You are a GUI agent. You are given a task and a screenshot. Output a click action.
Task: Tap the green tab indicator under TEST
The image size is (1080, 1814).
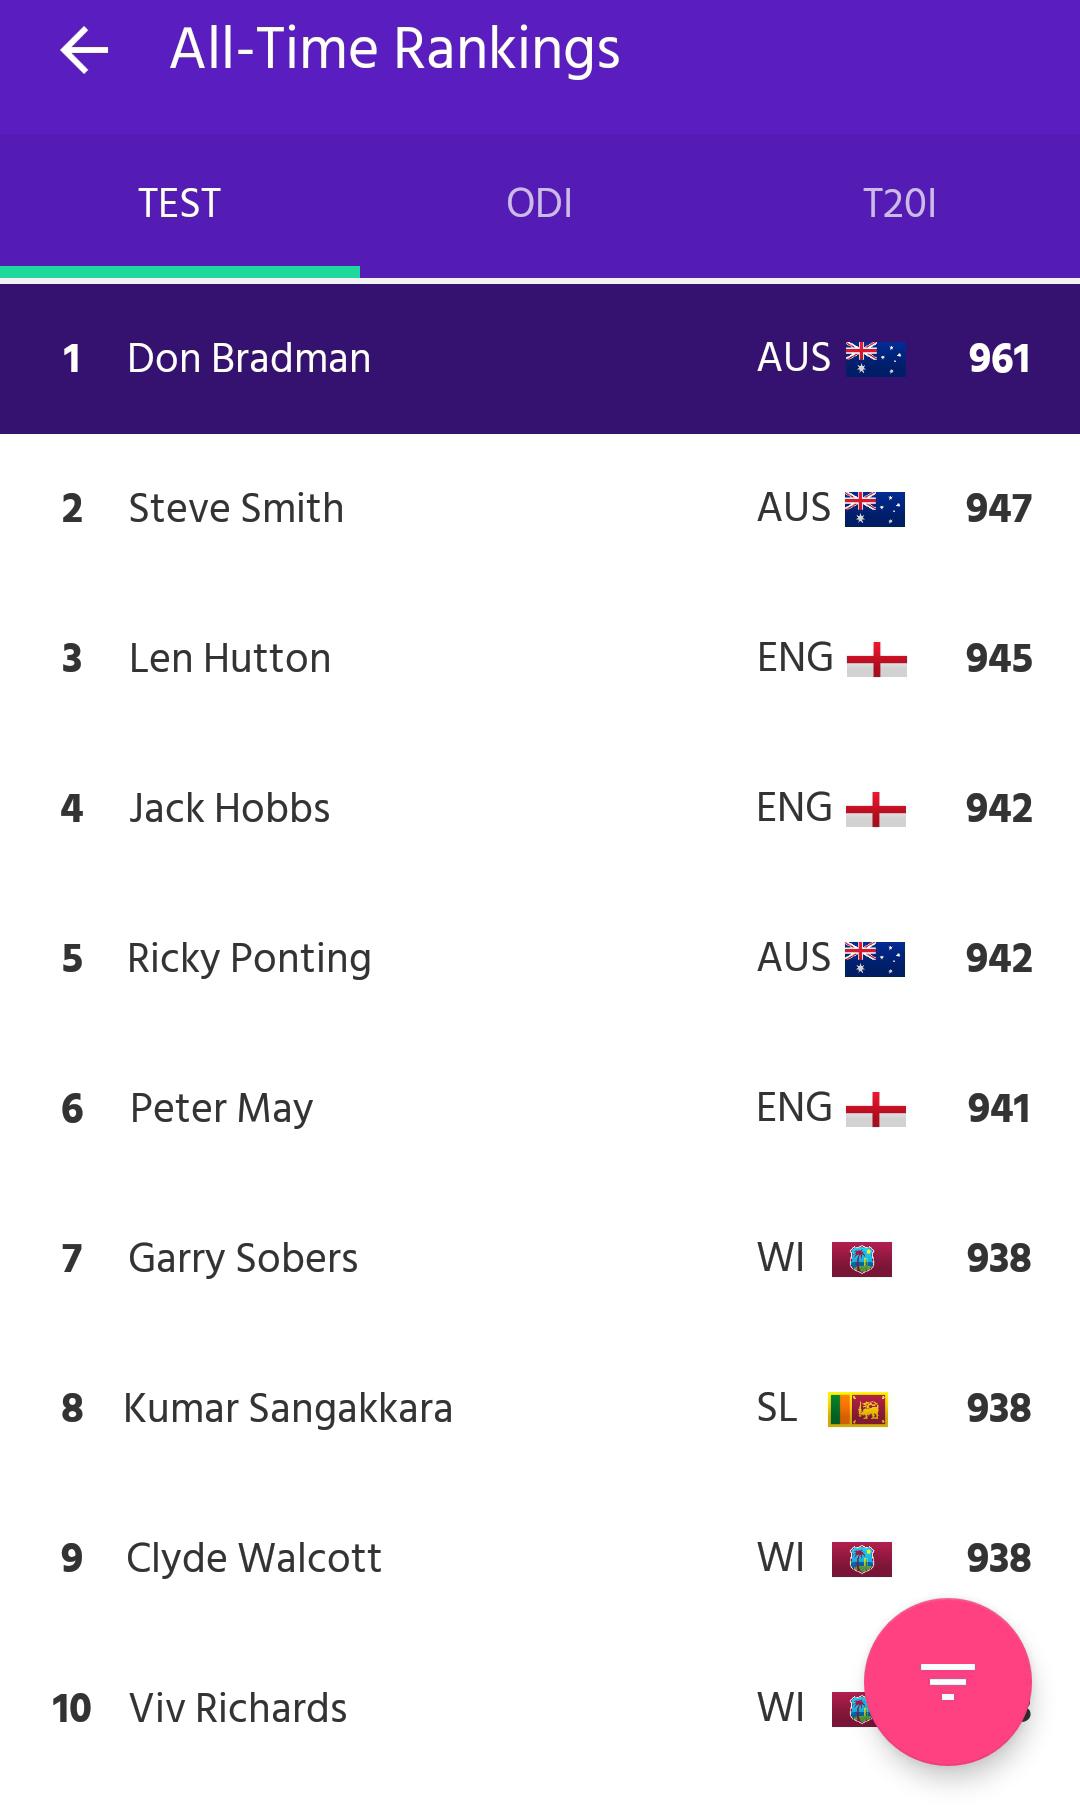180,271
